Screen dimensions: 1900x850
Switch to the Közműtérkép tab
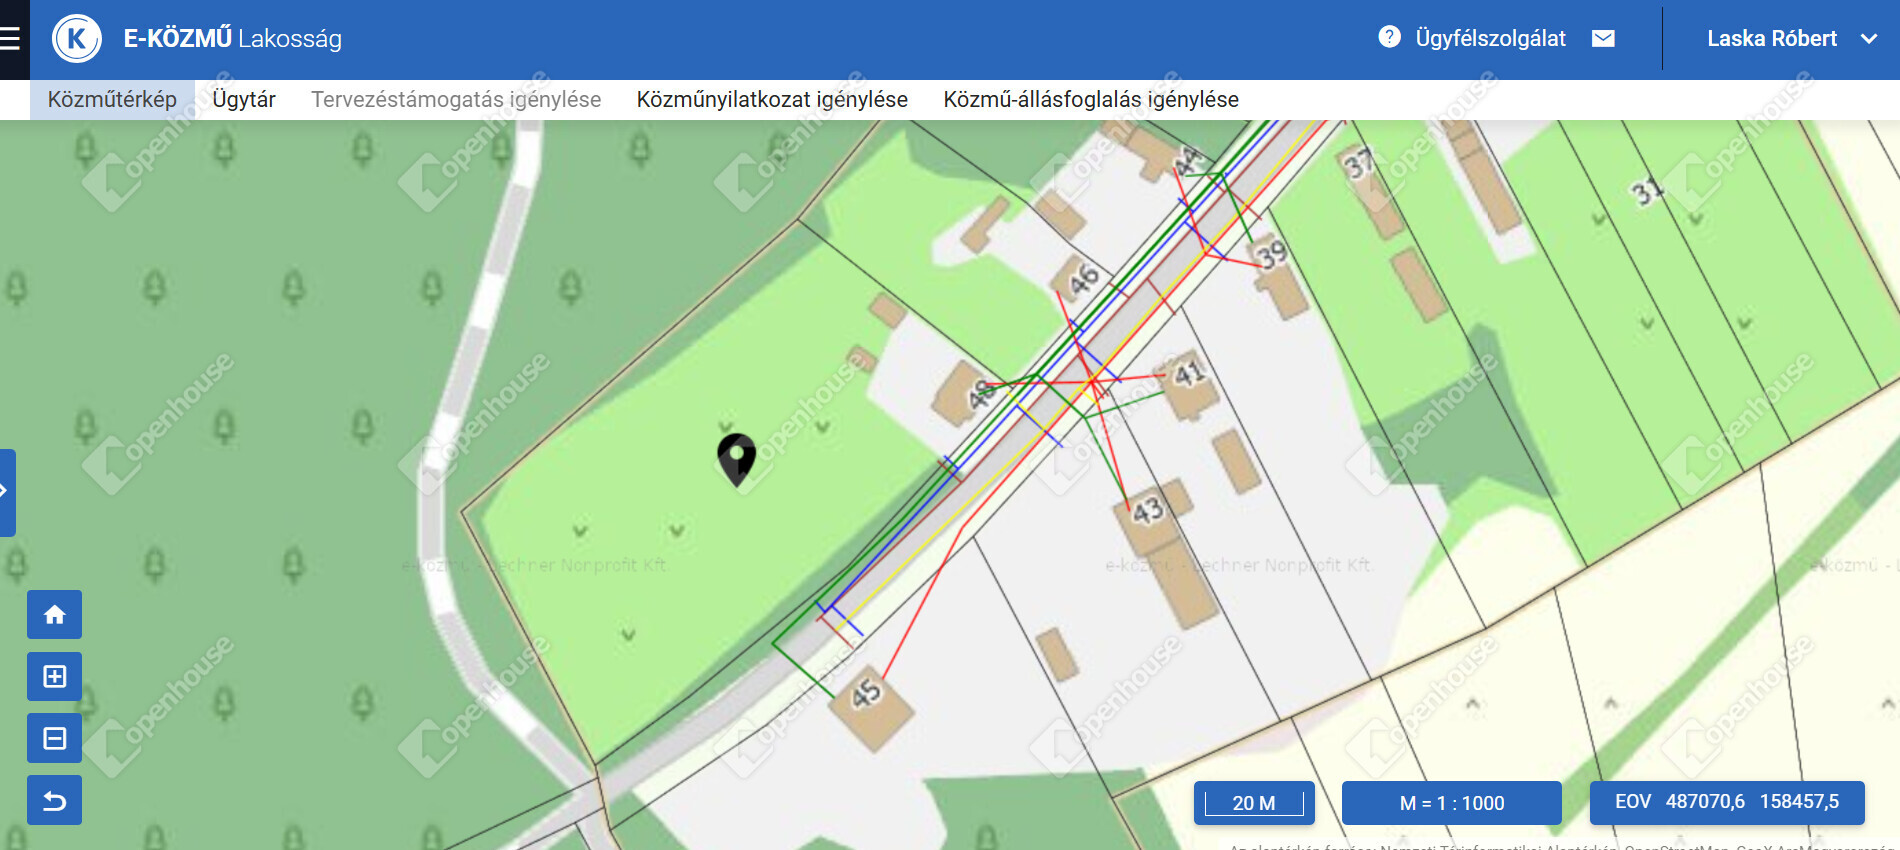click(112, 100)
